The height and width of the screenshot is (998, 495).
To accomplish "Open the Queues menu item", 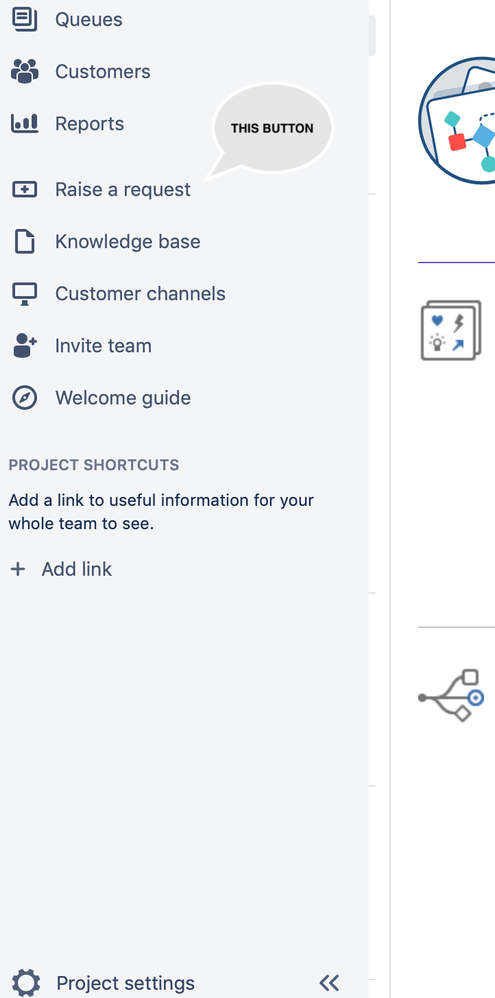I will point(88,19).
